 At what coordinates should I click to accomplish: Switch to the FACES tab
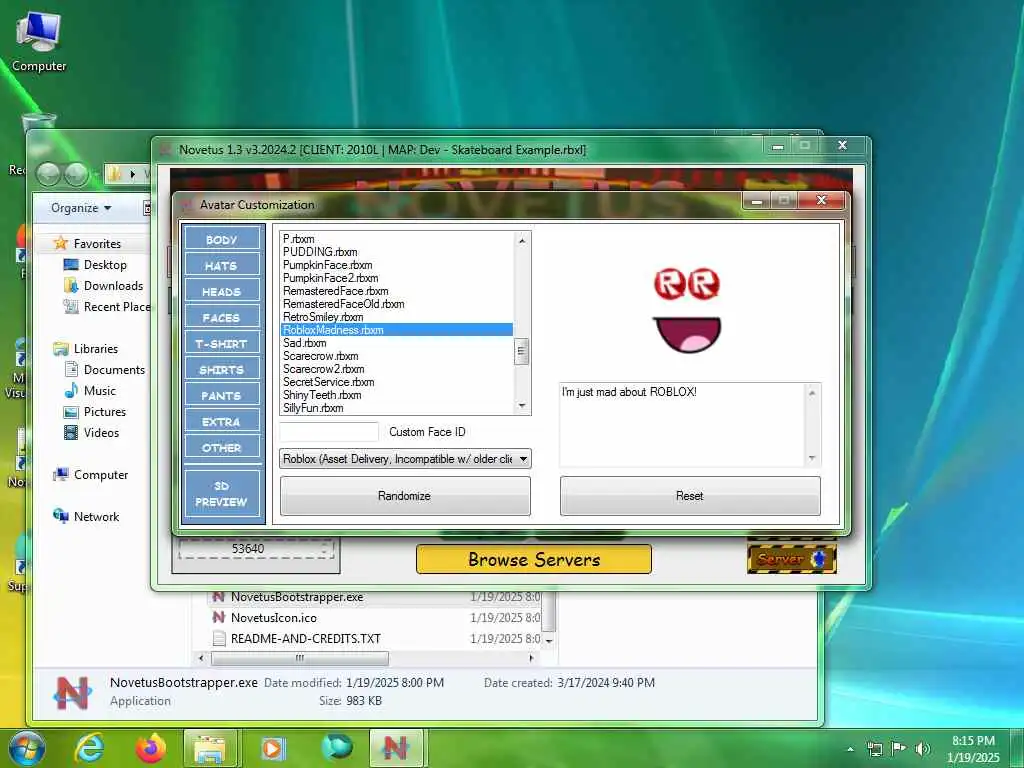[x=222, y=317]
